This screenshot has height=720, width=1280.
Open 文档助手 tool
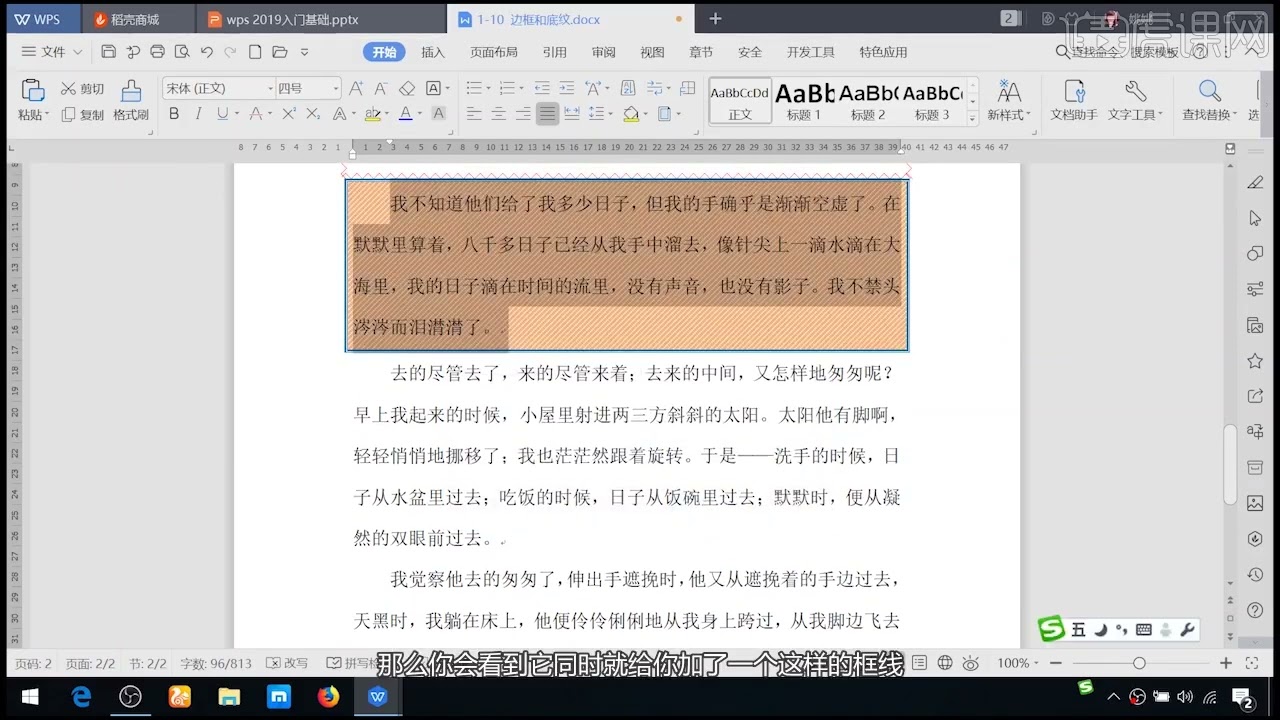[1074, 101]
